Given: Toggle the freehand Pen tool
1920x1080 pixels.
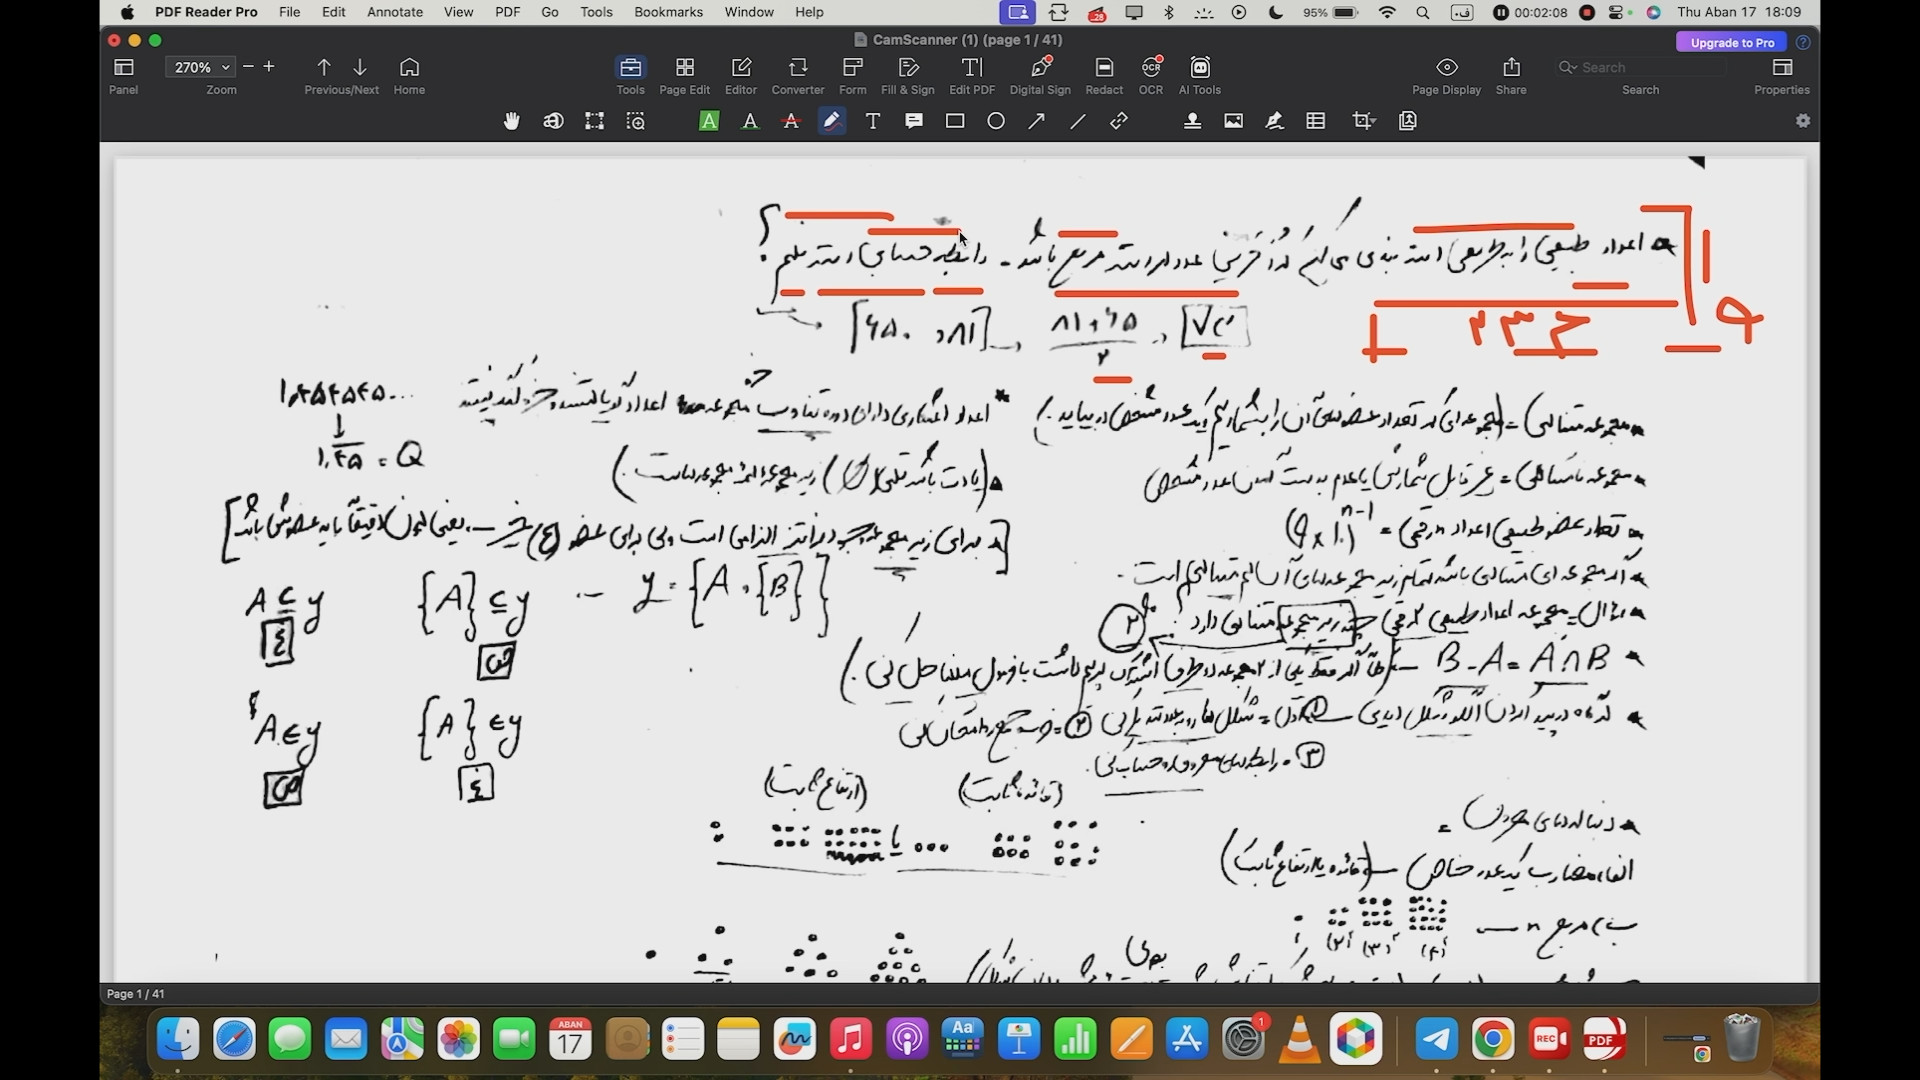Looking at the screenshot, I should pyautogui.click(x=832, y=121).
